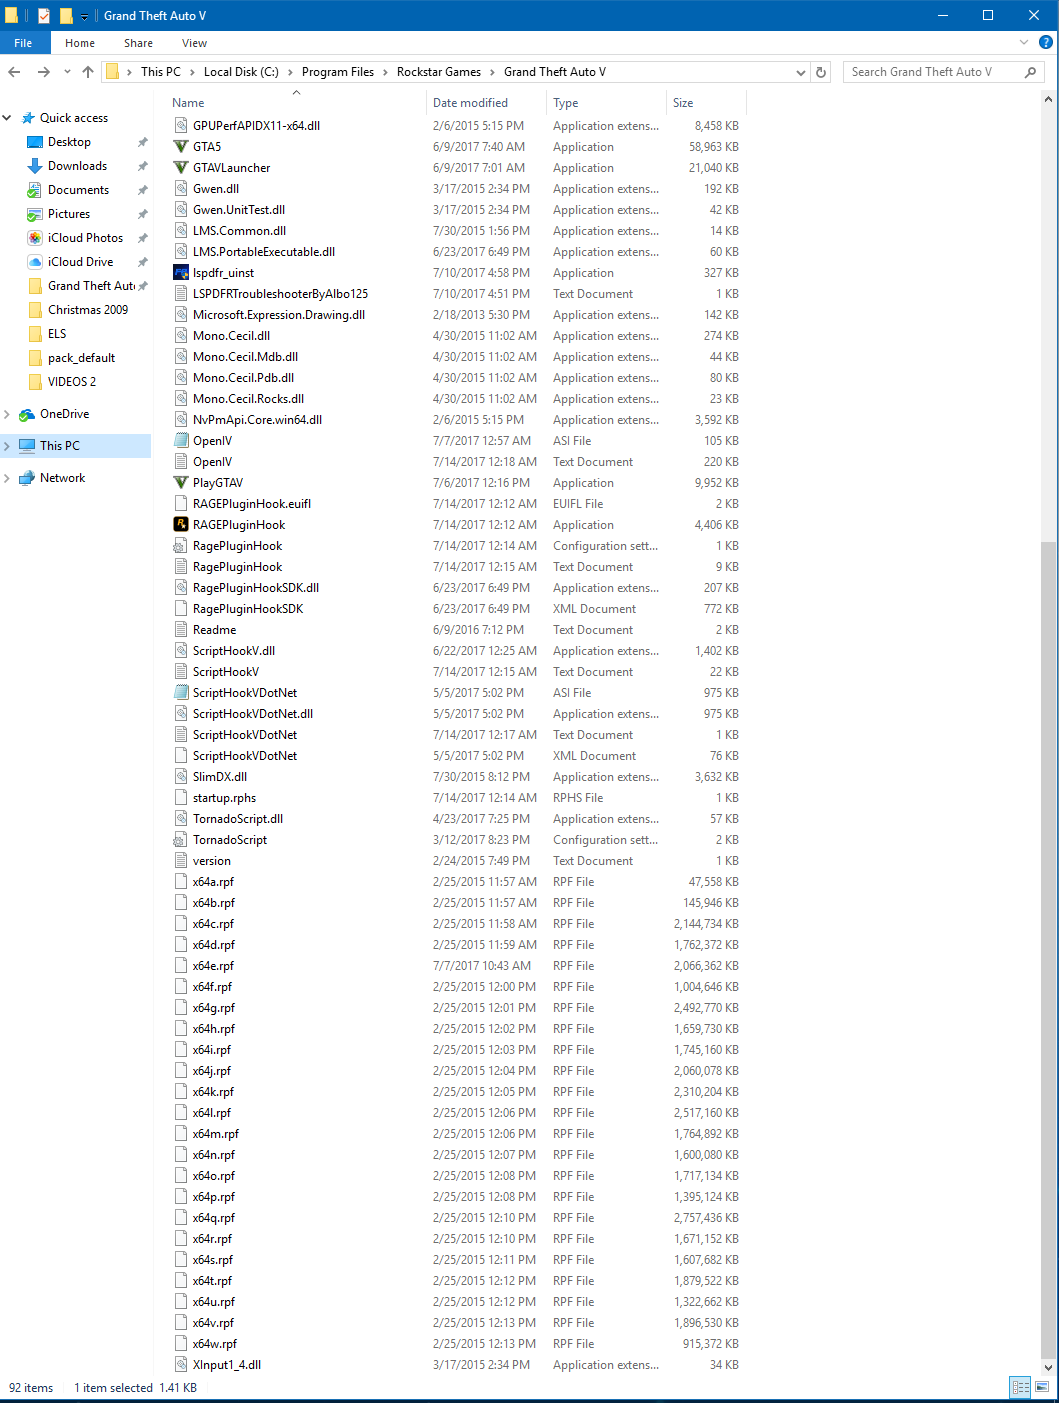Viewport: 1059px width, 1403px height.
Task: Select the ELS folder in sidebar
Action: click(57, 334)
